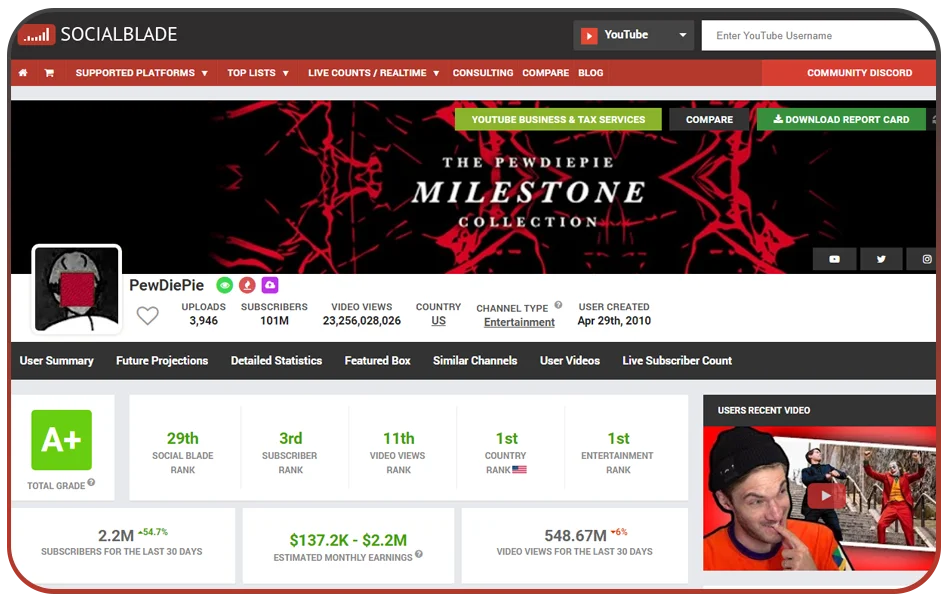Click the 1st Country Rank value
Screen dimensions: 950x600
click(507, 438)
